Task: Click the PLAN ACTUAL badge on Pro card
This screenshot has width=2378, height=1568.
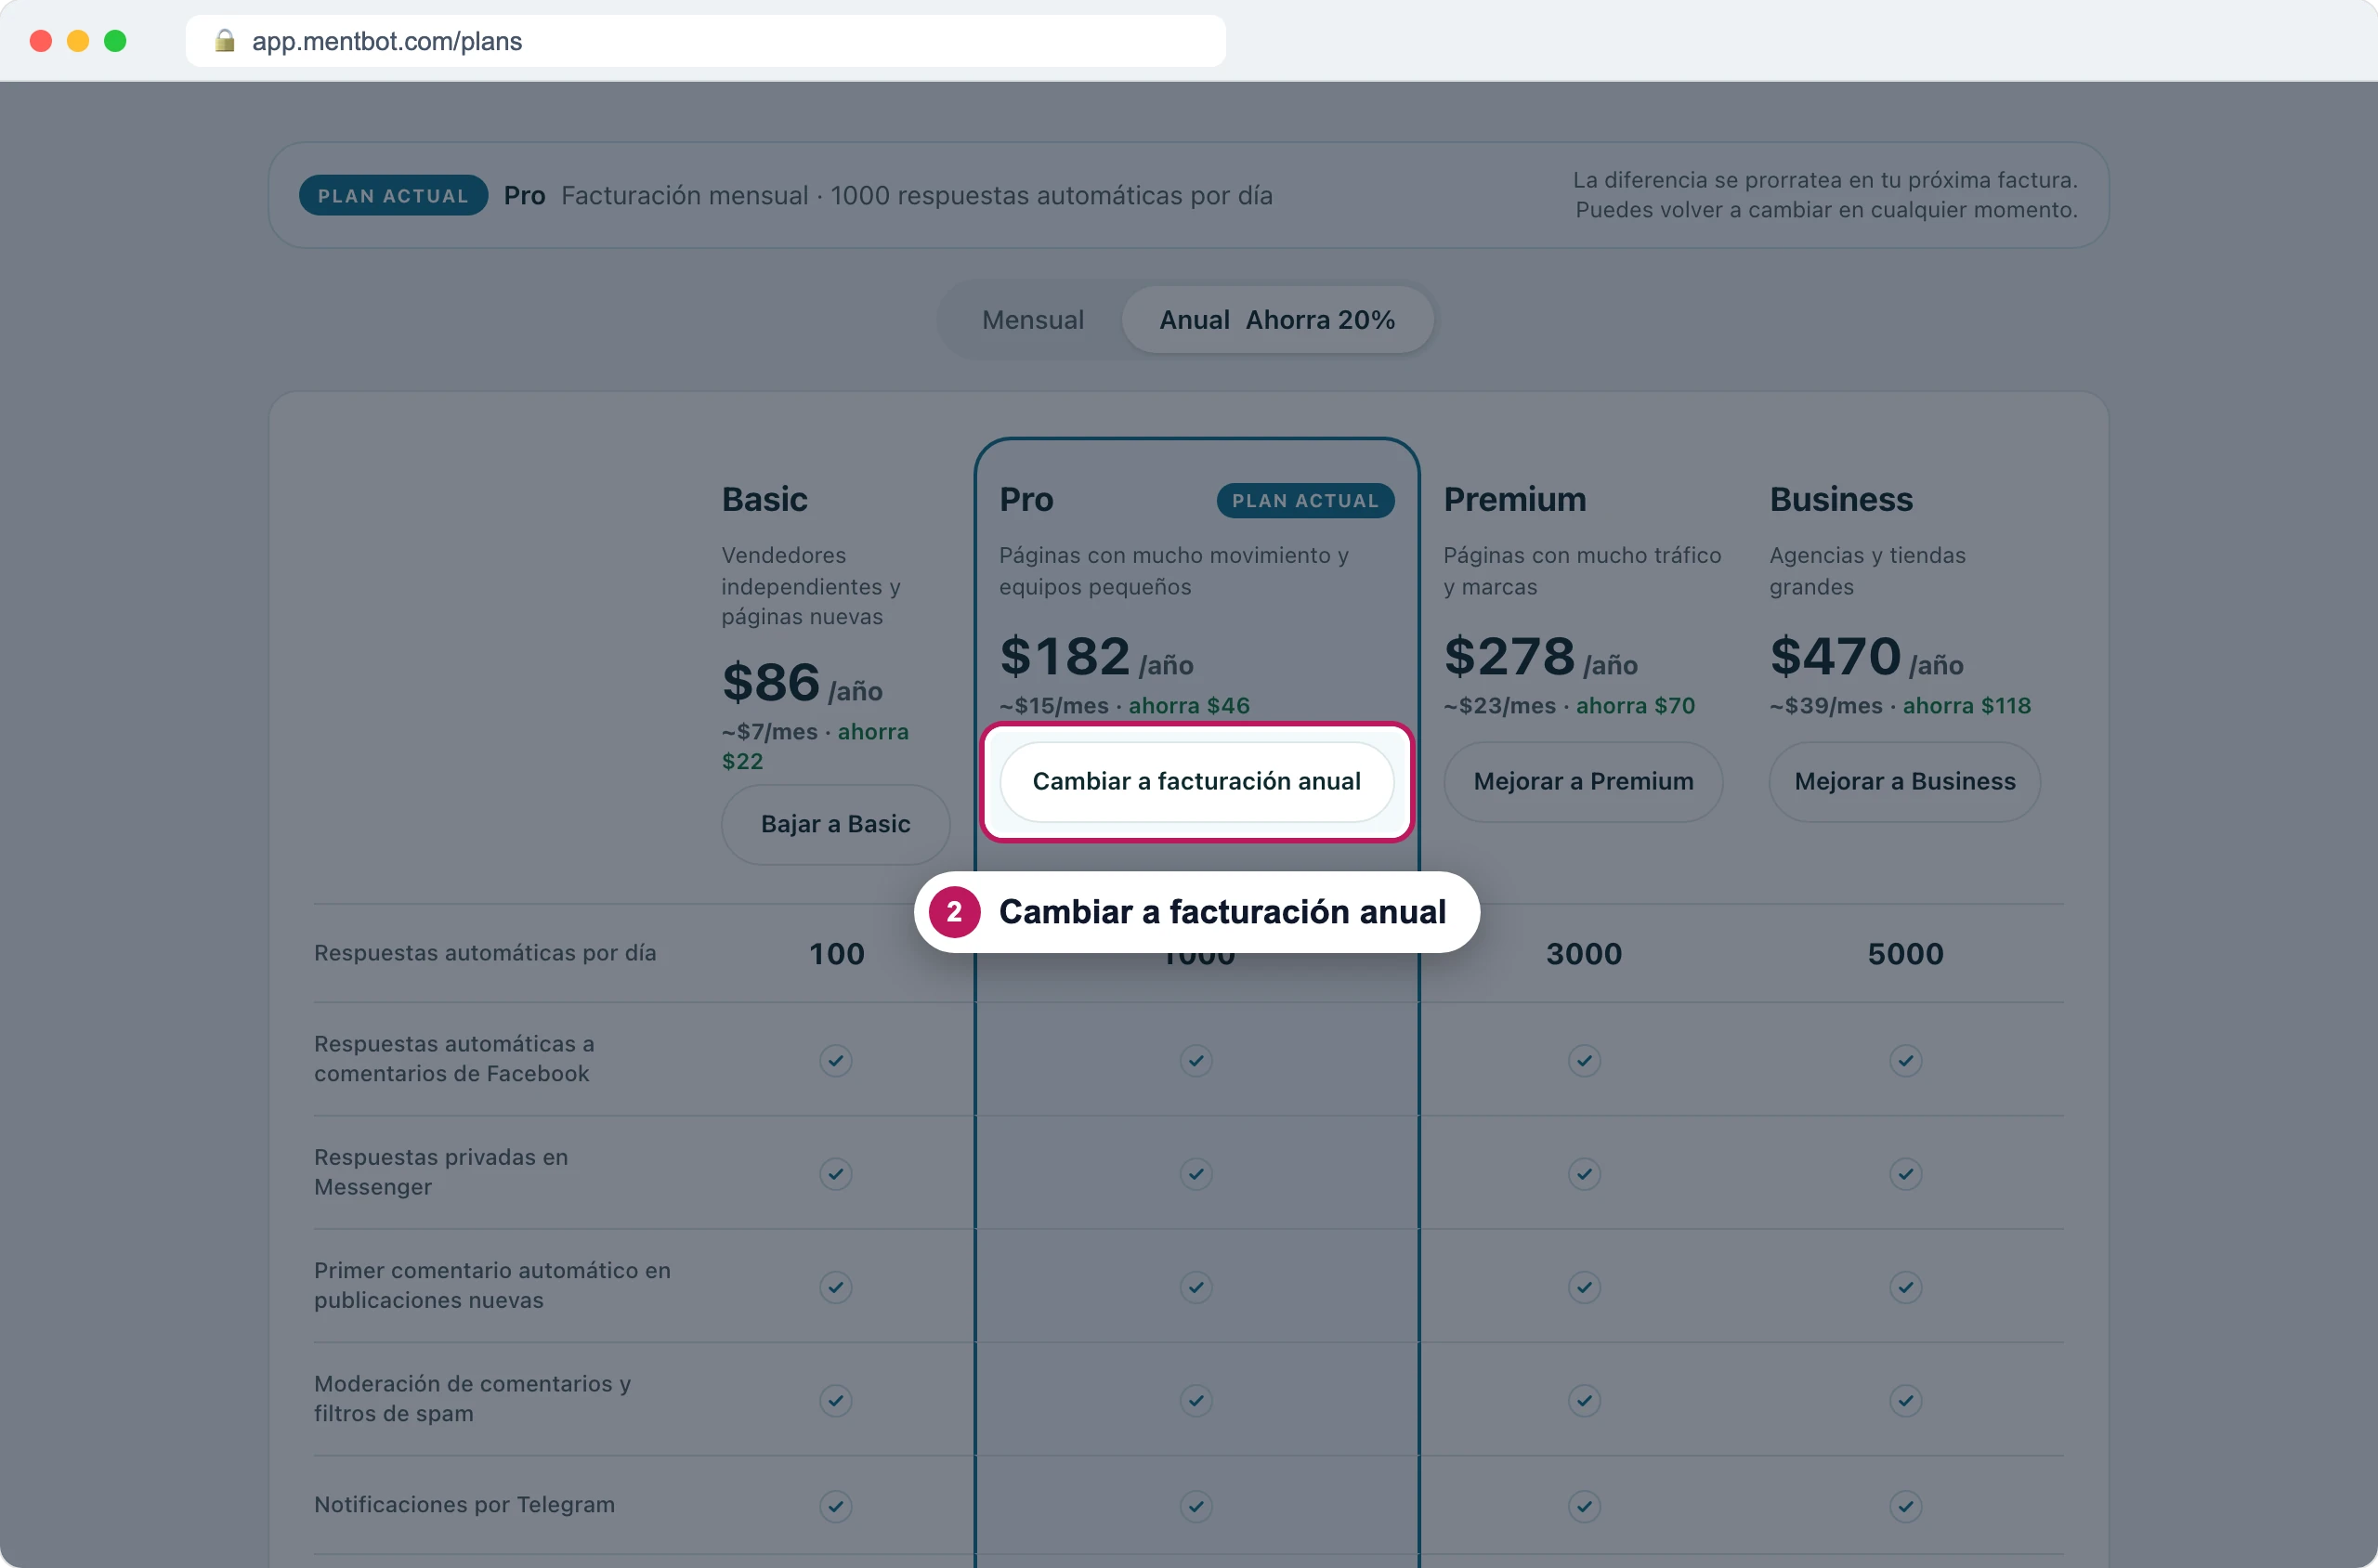Action: (1304, 500)
